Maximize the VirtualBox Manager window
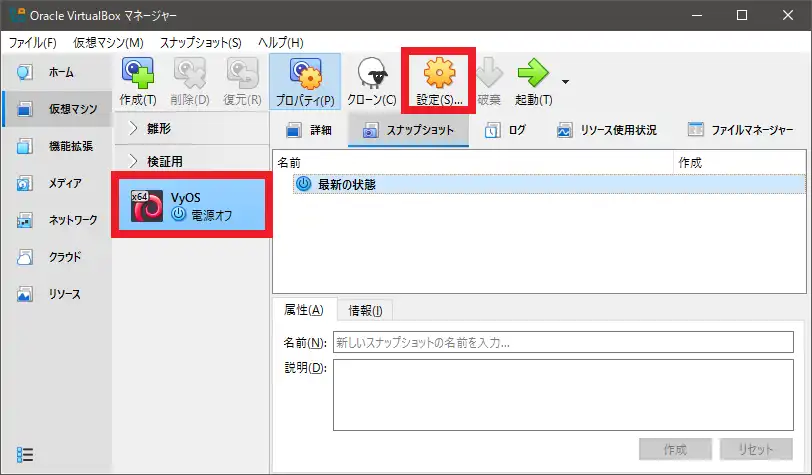 [742, 15]
